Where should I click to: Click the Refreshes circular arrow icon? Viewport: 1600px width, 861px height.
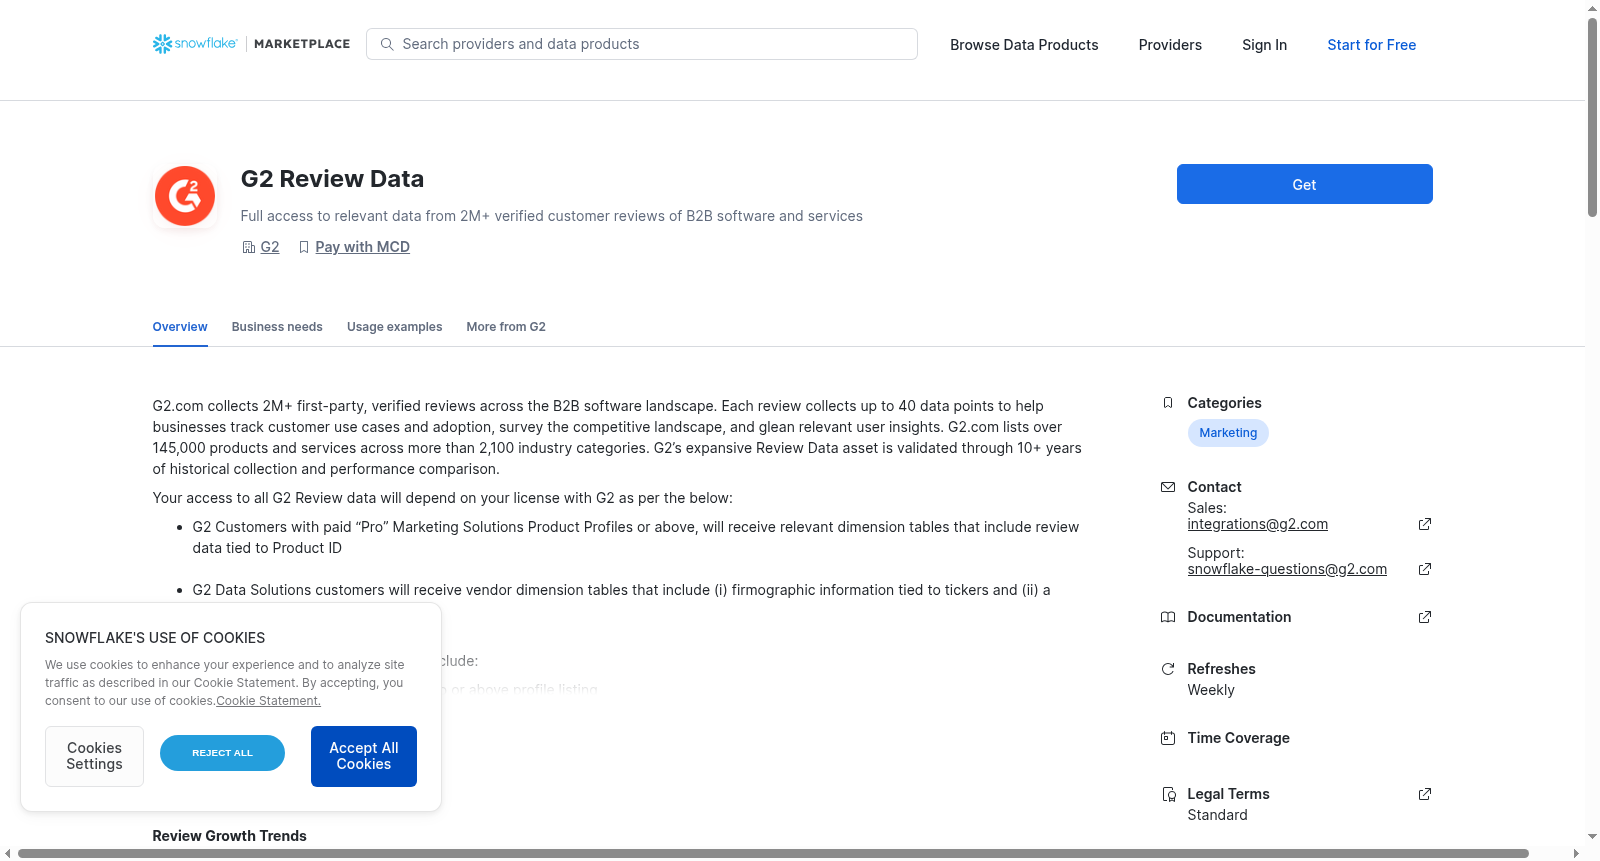pos(1167,669)
